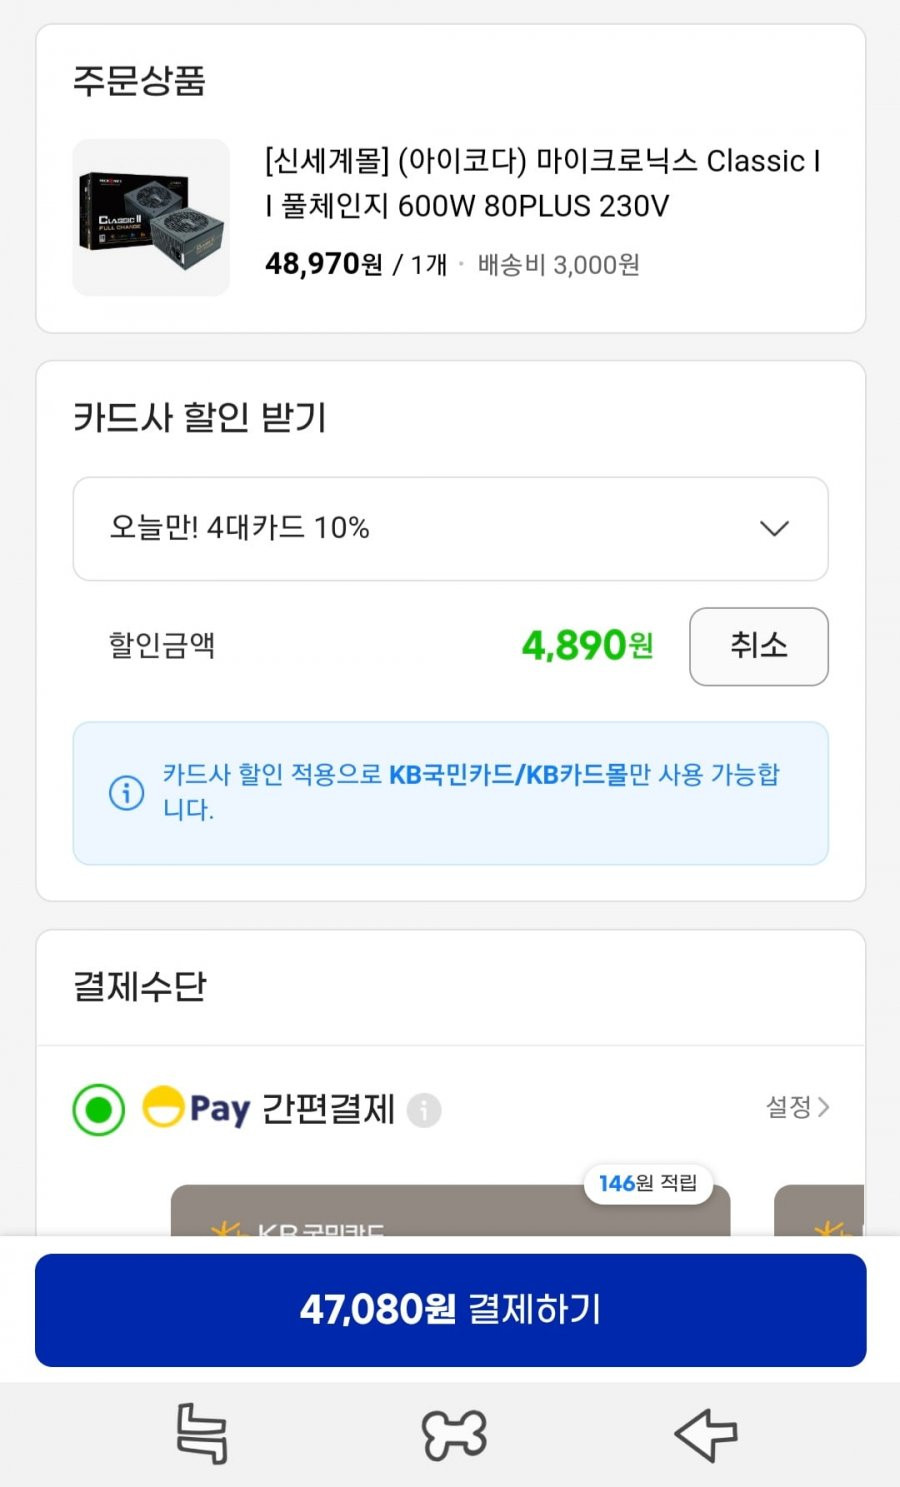900x1487 pixels.
Task: Open 설정 for easy payment
Action: (797, 1107)
